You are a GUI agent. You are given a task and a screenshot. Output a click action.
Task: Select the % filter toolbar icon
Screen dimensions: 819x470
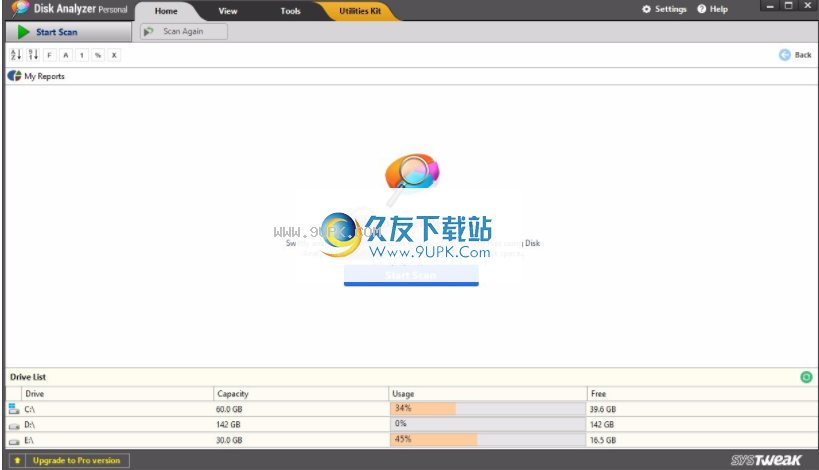point(98,55)
